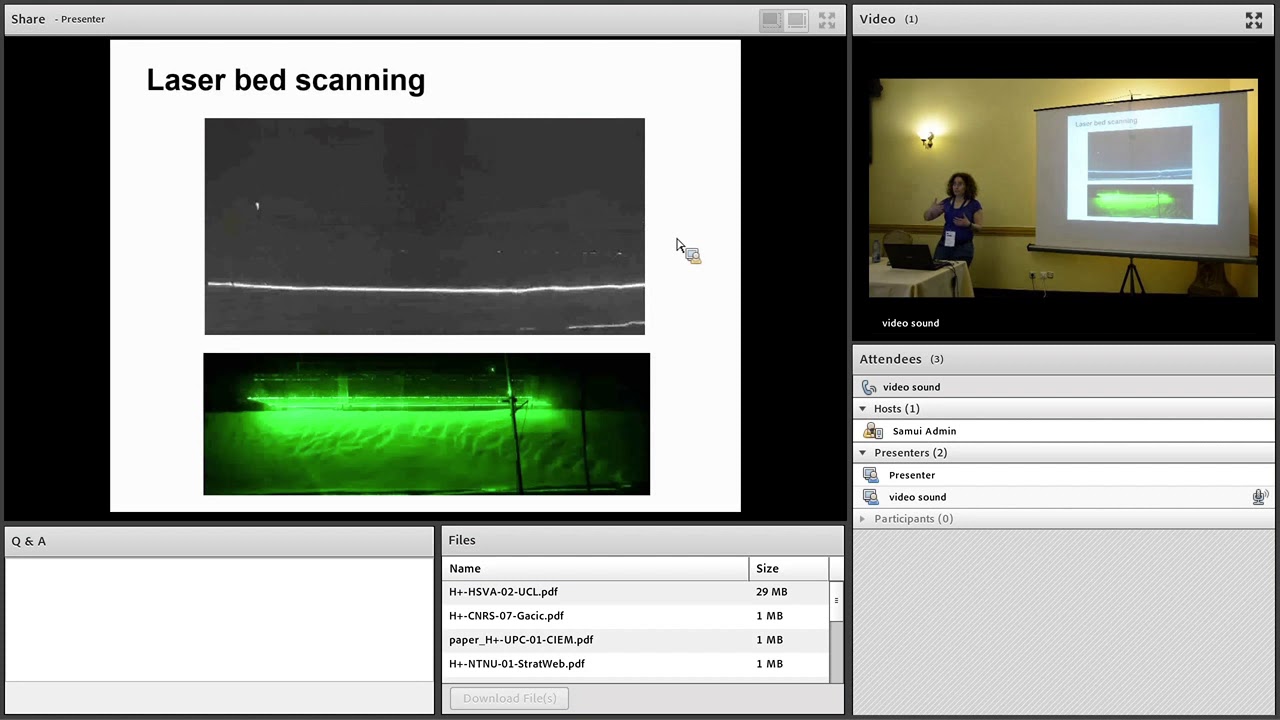Click the Samui Admin host icon
This screenshot has width=1280, height=720.
[x=873, y=431]
